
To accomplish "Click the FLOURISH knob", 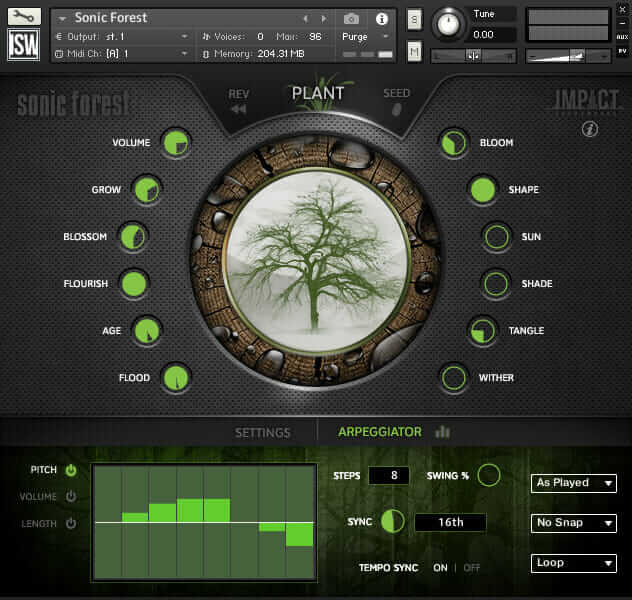I will (x=134, y=284).
